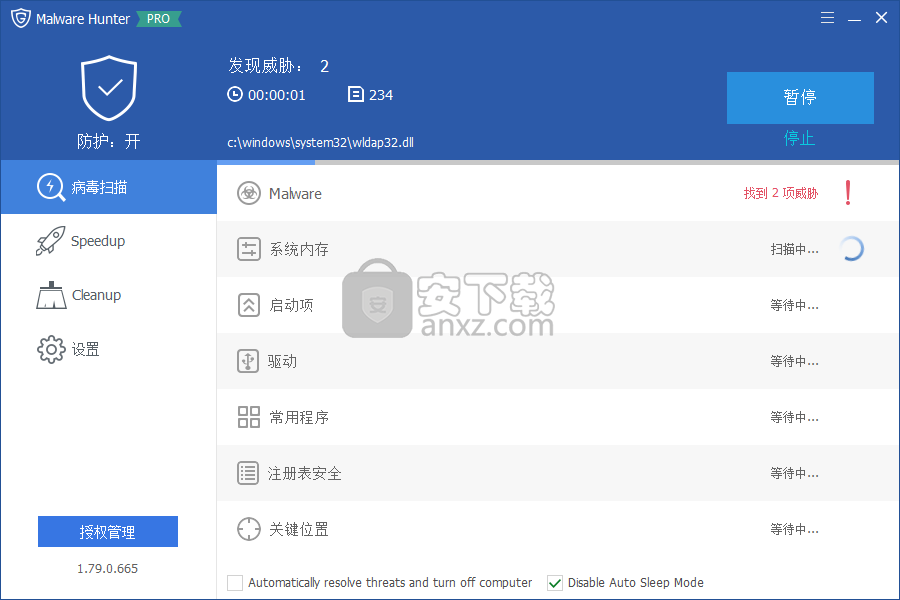The image size is (900, 600).
Task: Click the Malware biohazard icon
Action: click(249, 193)
